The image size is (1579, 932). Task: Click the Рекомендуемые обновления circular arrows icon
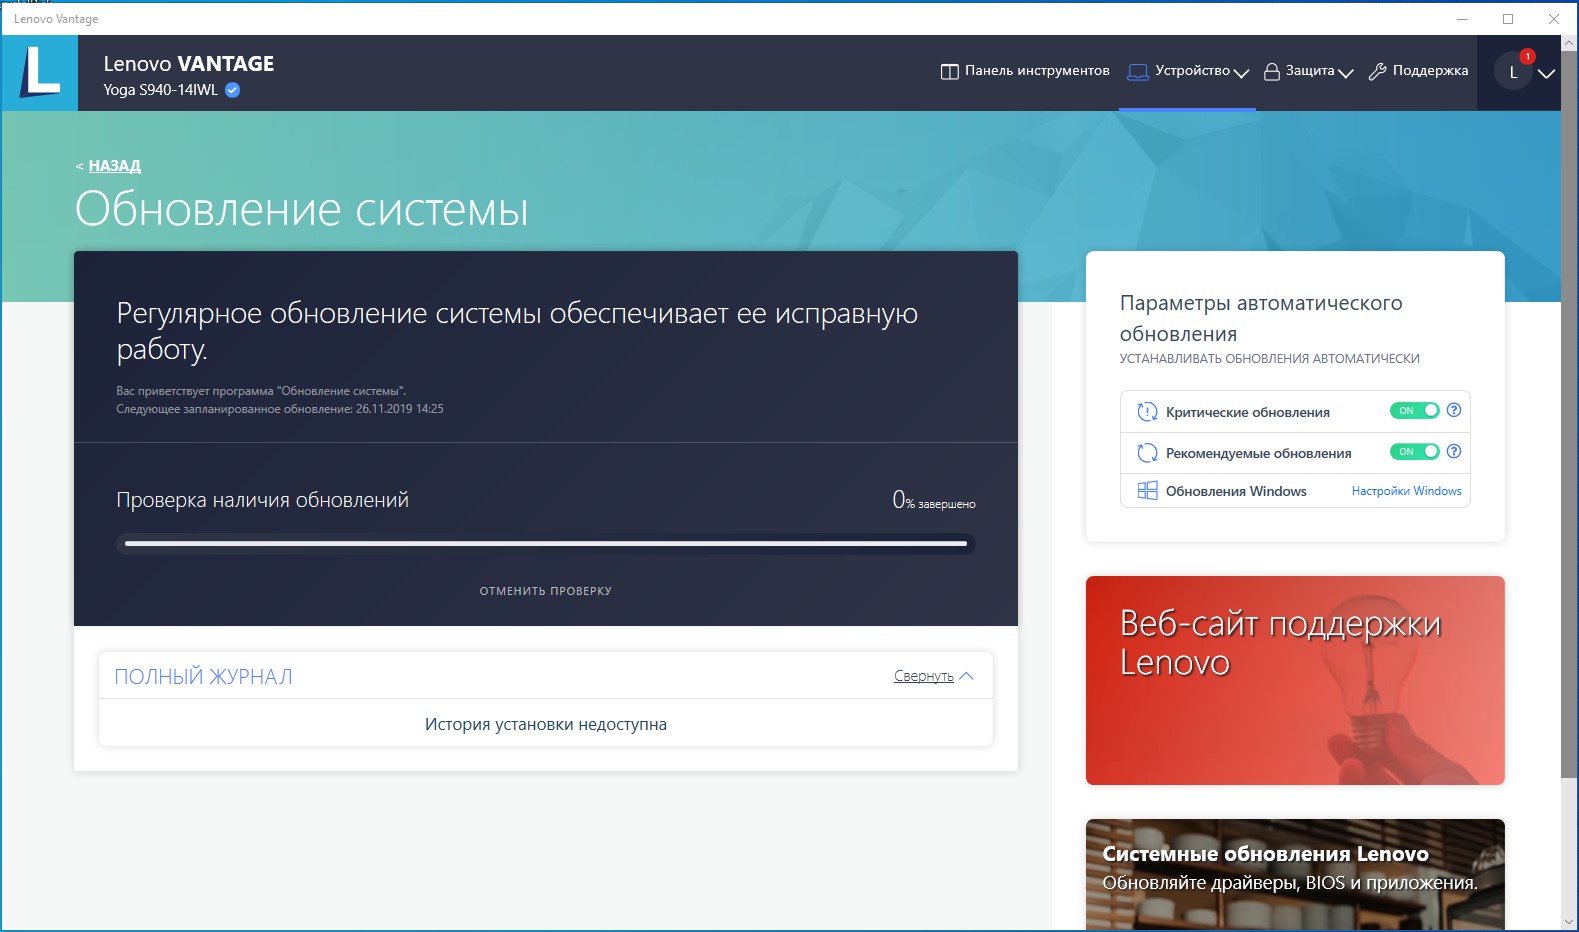point(1147,453)
